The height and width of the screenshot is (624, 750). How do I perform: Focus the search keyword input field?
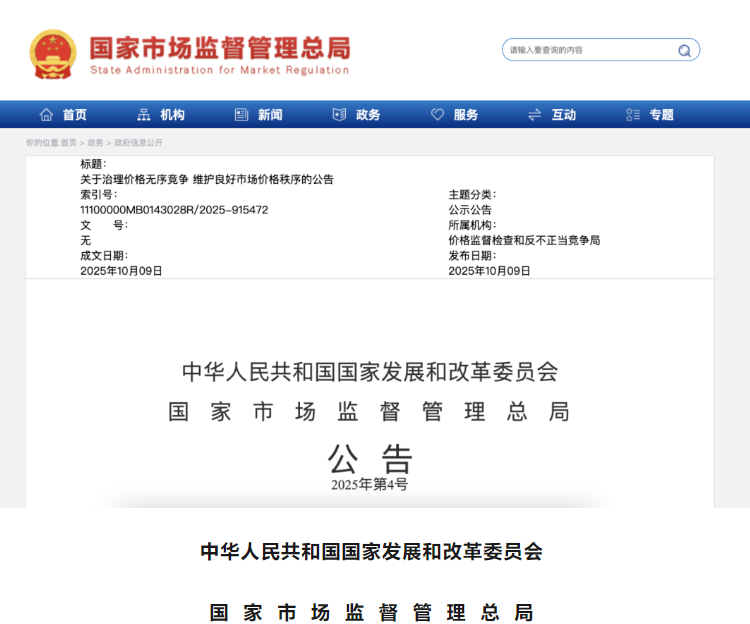point(588,50)
